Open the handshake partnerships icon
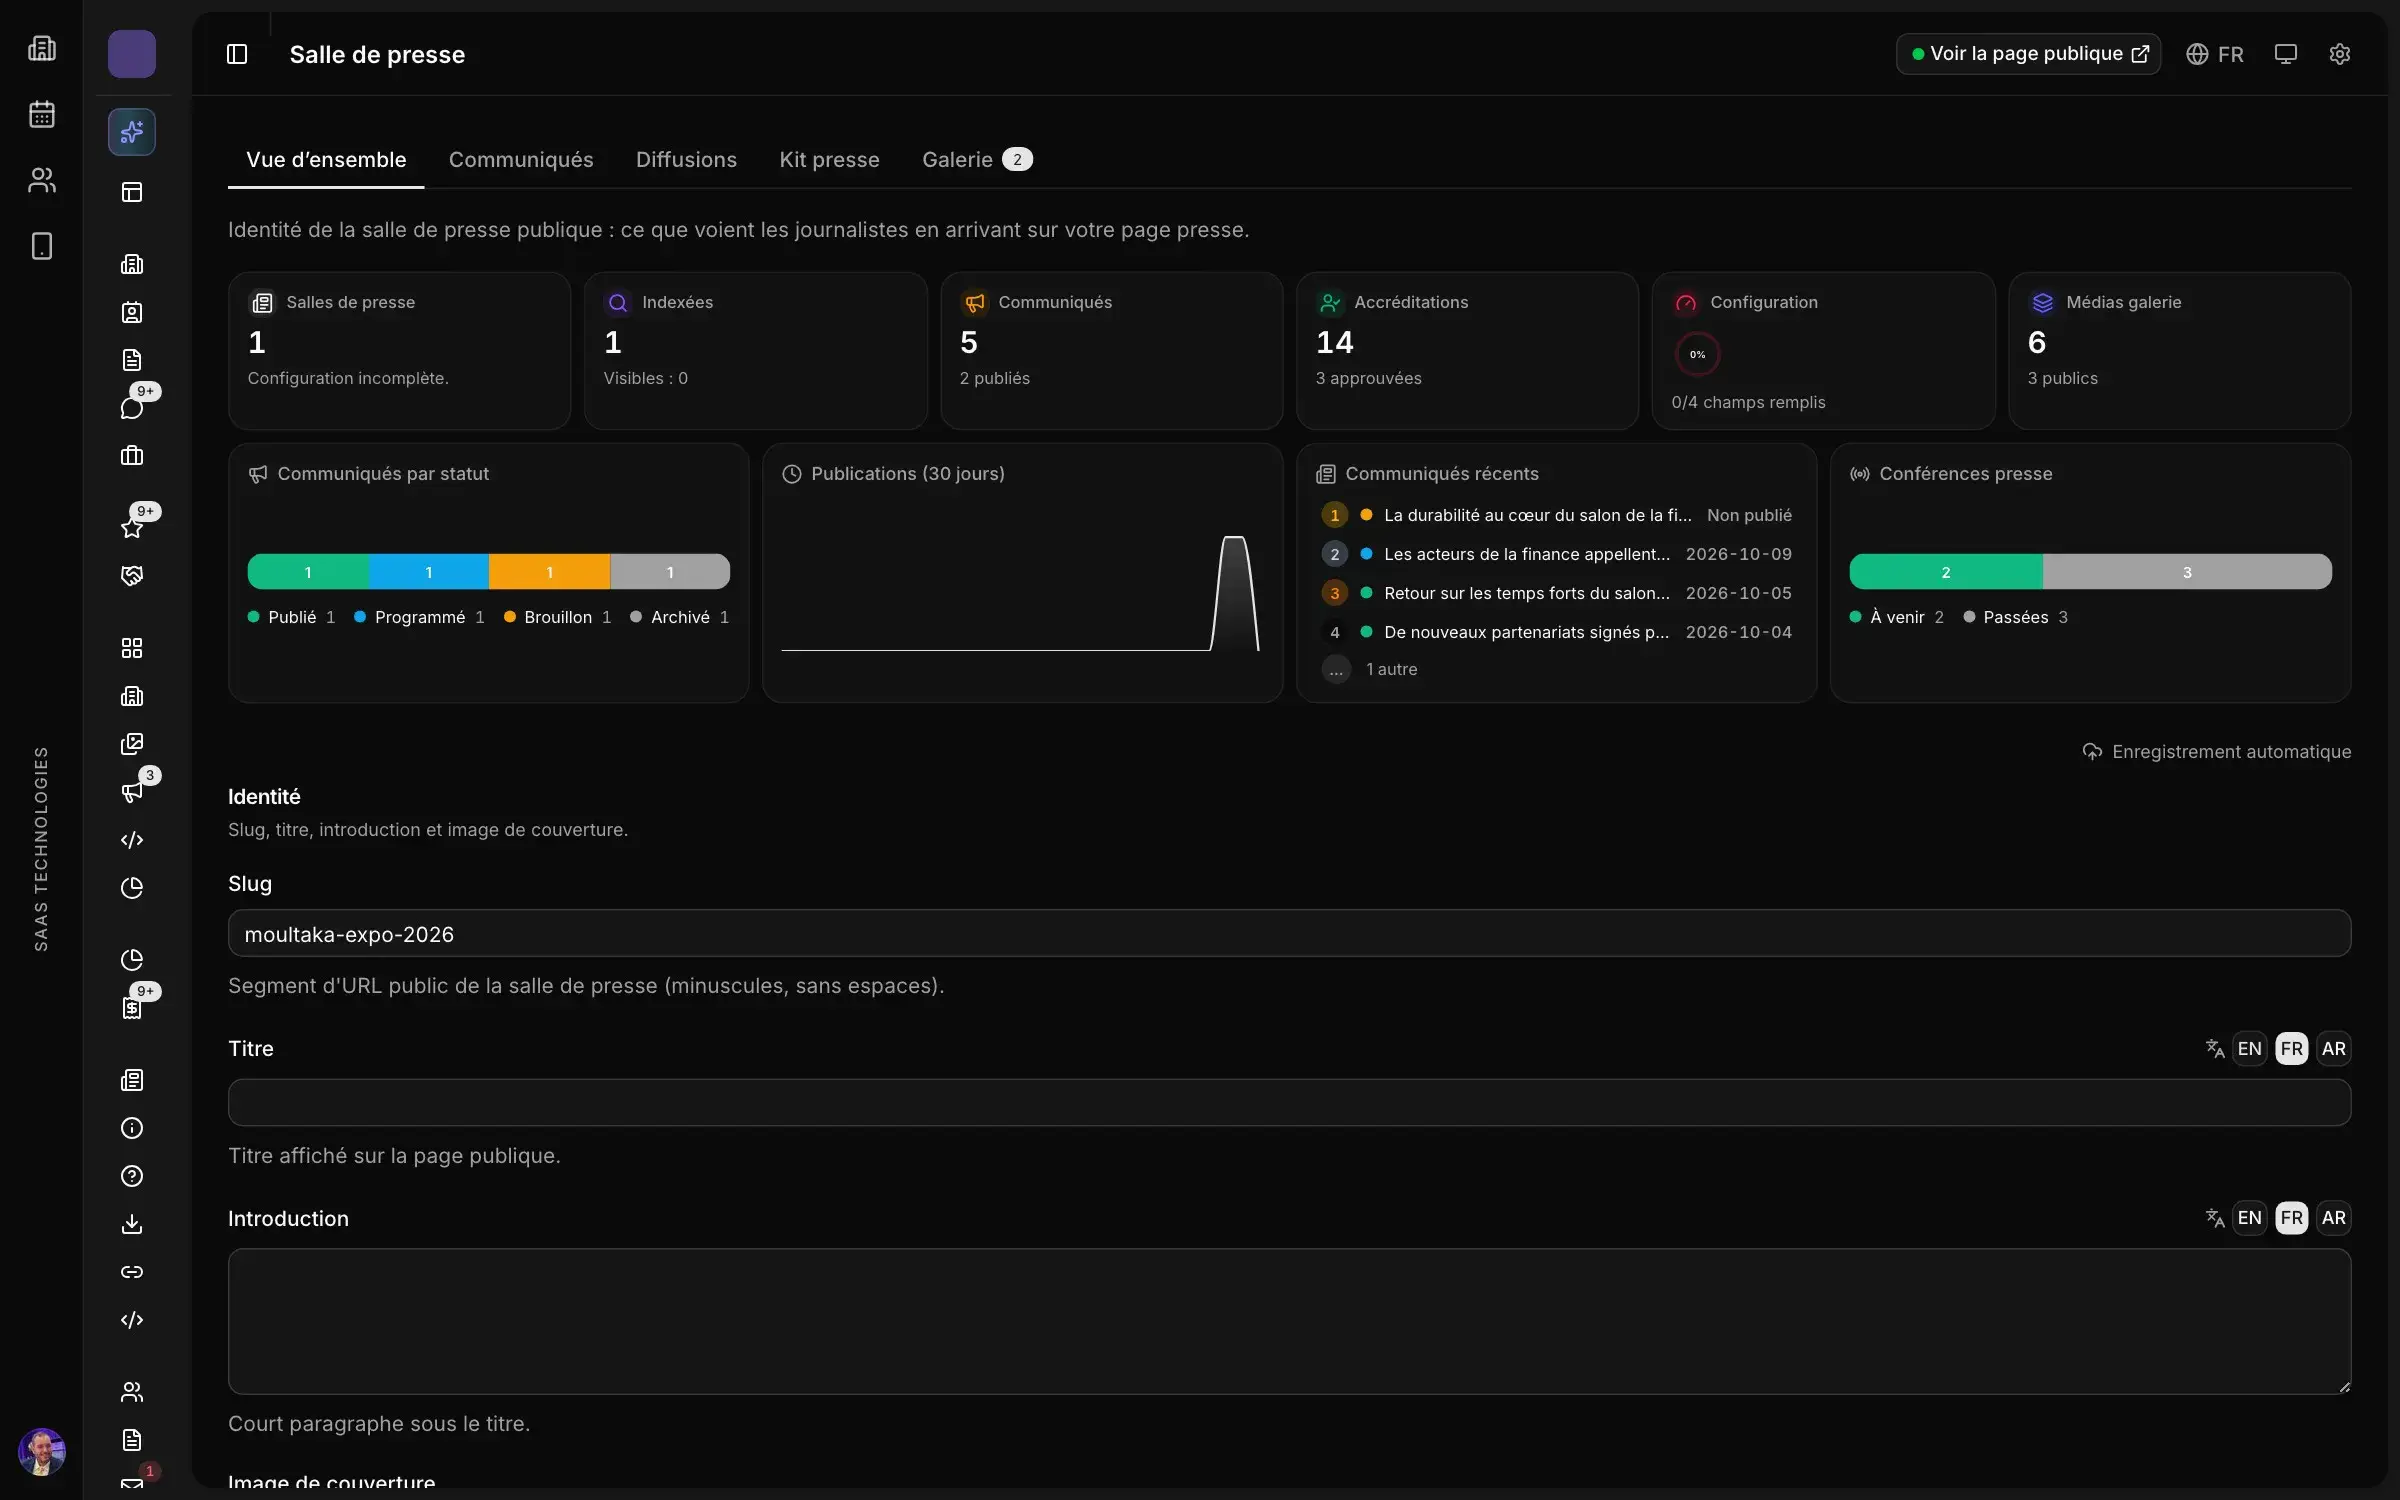Image resolution: width=2400 pixels, height=1500 pixels. point(132,576)
